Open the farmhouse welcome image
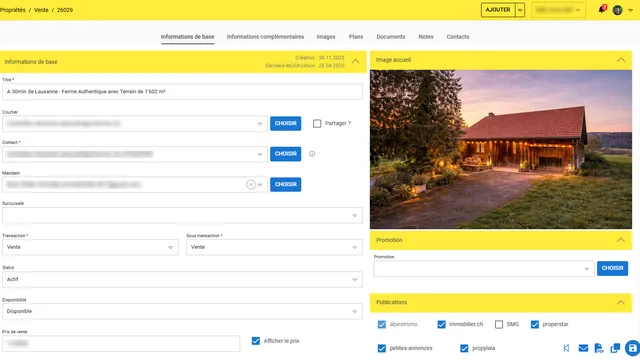Viewport: 640px width, 360px height. pos(501,149)
